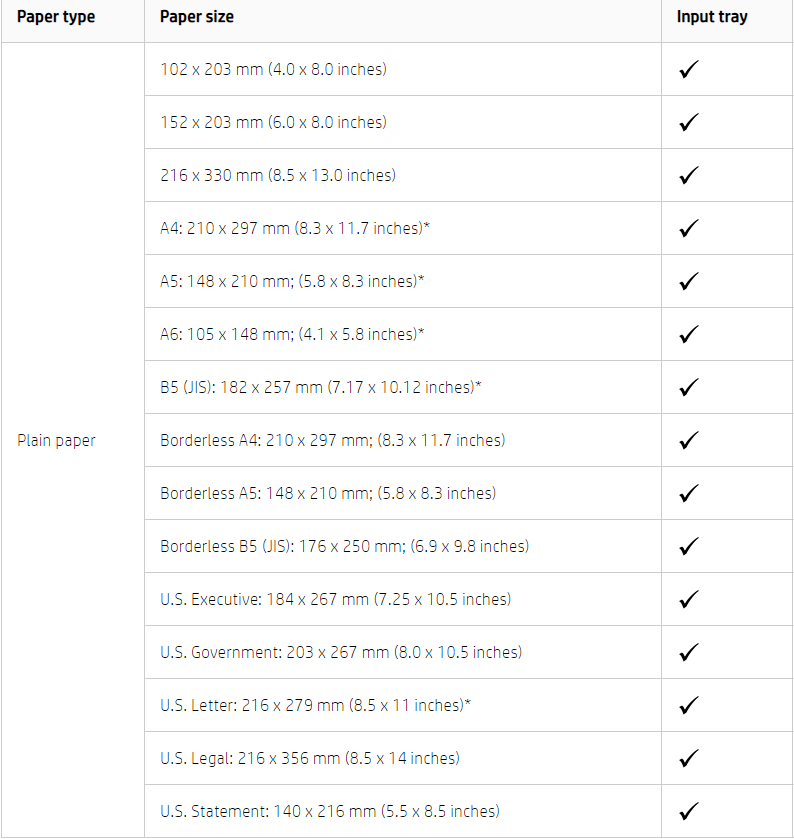Select the U.S. Government size text
Viewport: 794px width, 839px height.
click(x=341, y=652)
